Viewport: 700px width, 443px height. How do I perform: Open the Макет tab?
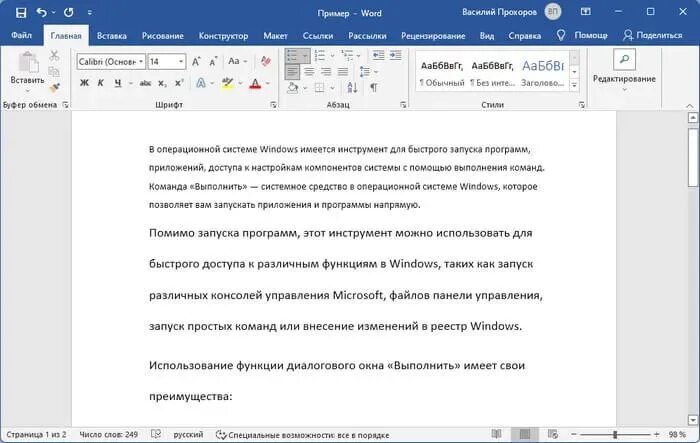275,36
